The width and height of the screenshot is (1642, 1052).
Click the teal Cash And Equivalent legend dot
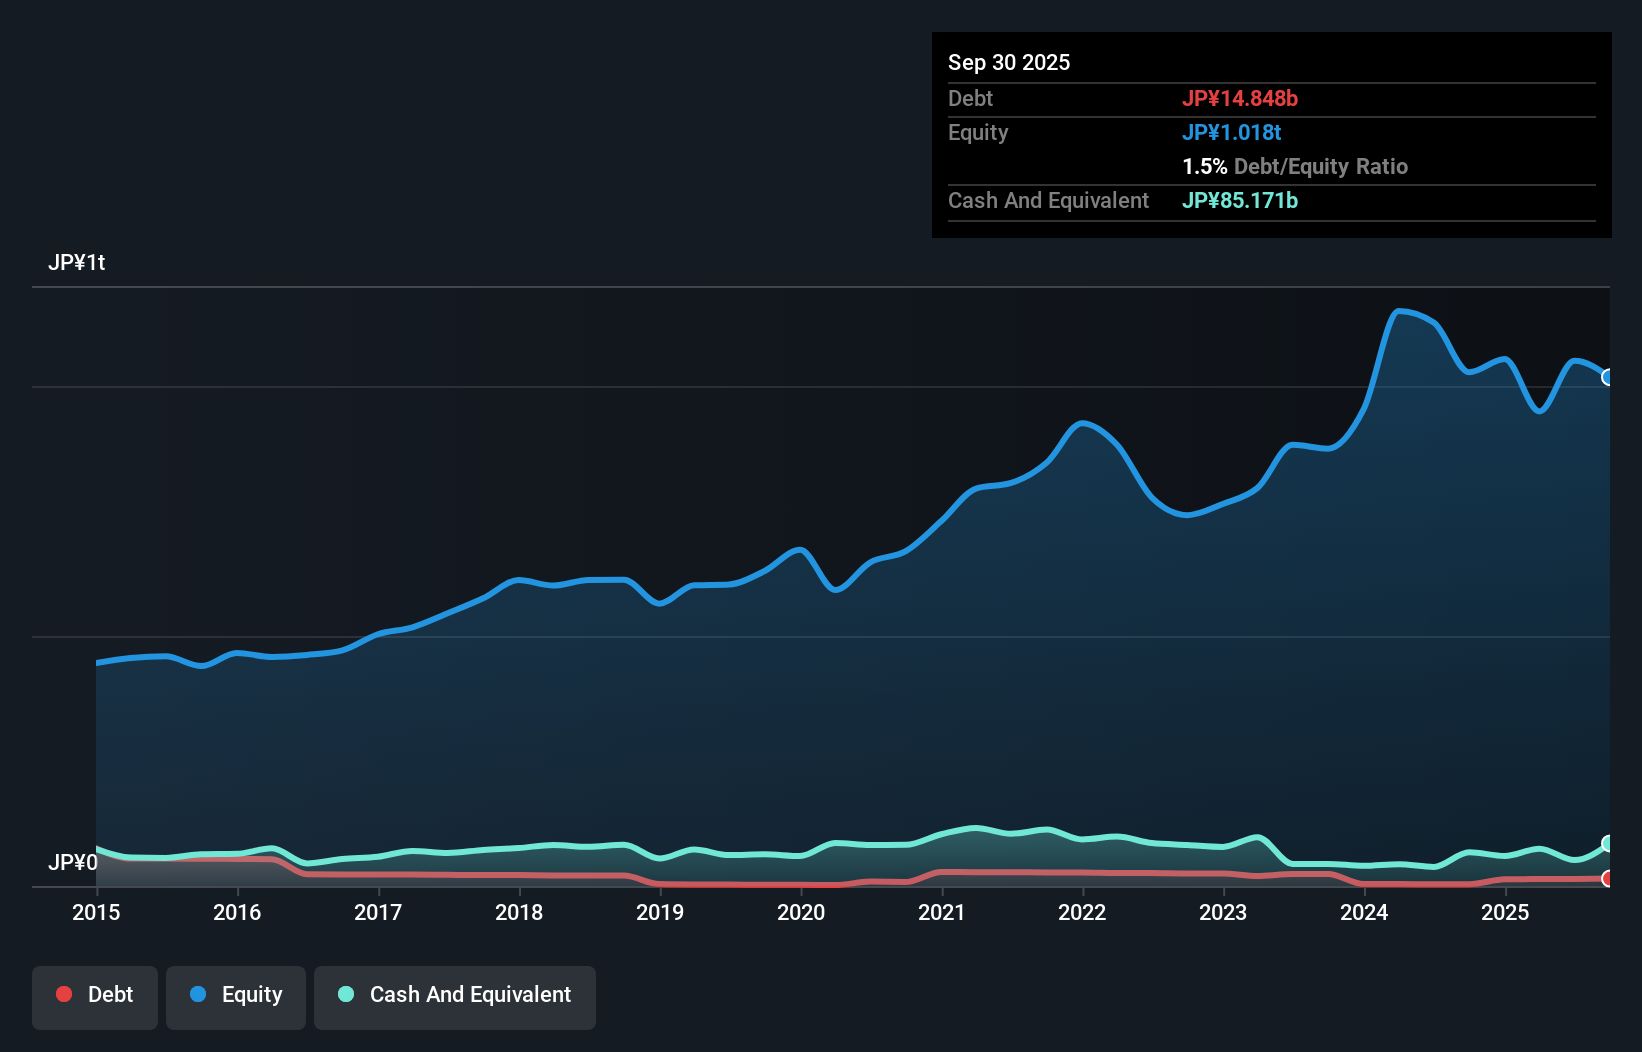tap(346, 994)
